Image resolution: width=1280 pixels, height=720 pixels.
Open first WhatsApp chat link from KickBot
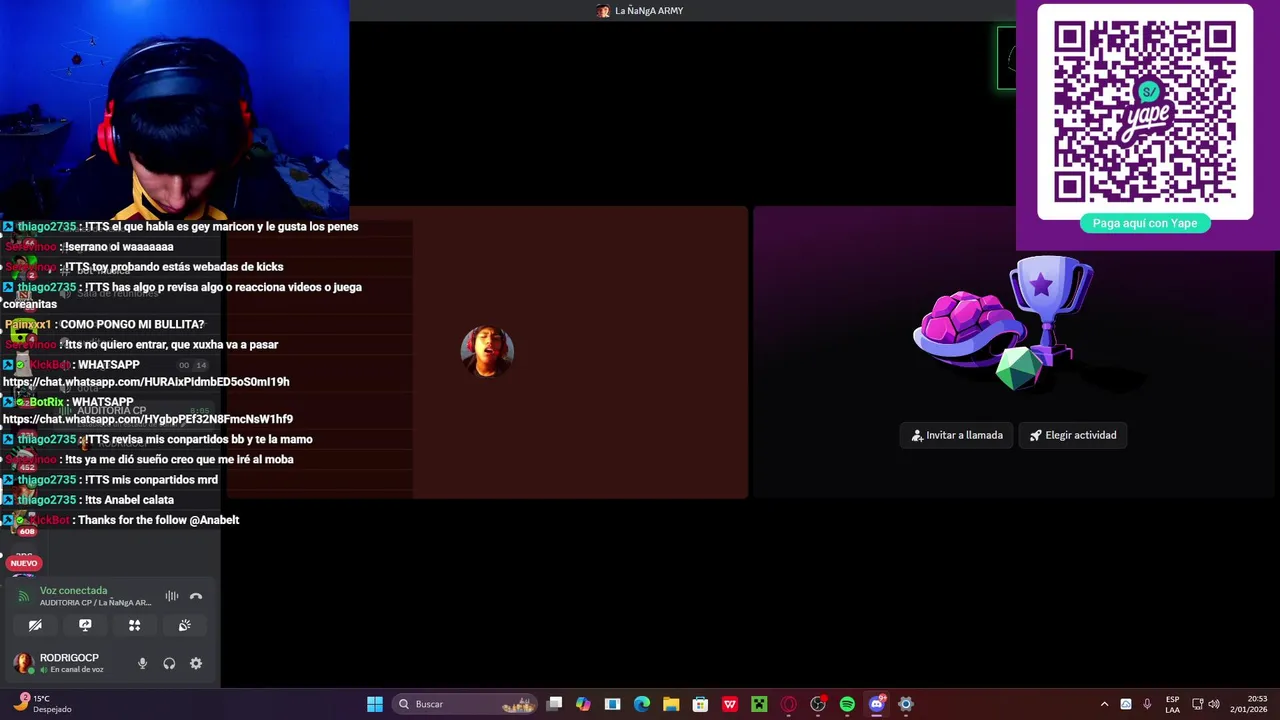146,382
